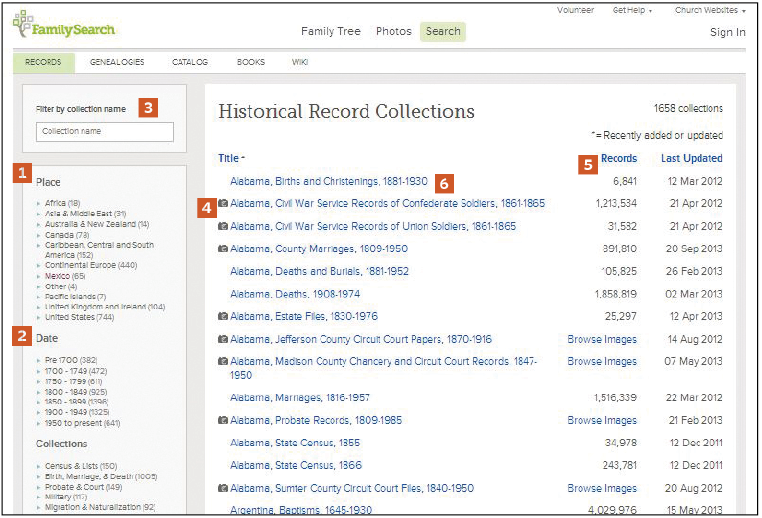Switch to the Genealogies tab
Viewport: 762px width, 518px height.
[x=117, y=62]
